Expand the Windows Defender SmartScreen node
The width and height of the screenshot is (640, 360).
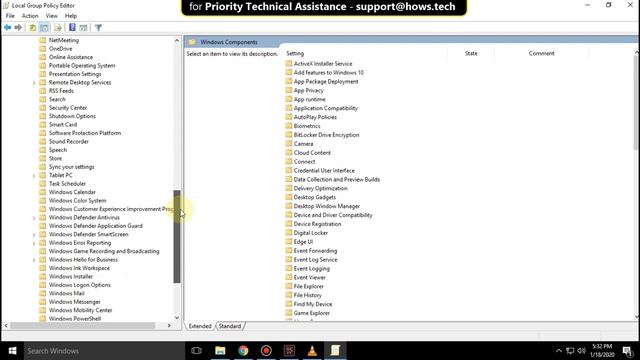point(34,235)
